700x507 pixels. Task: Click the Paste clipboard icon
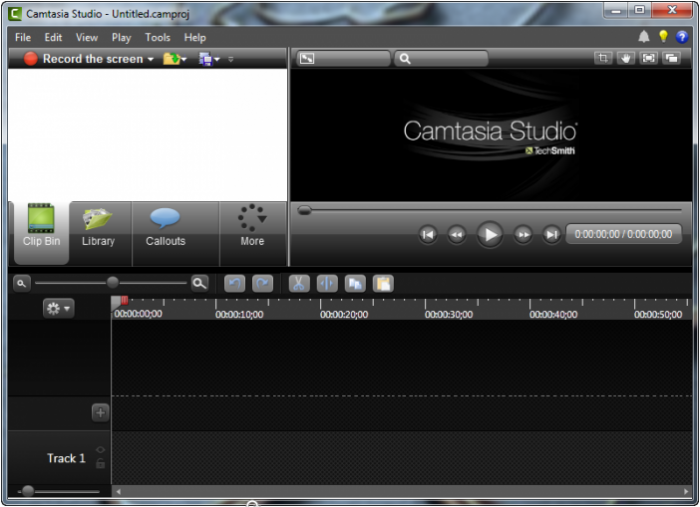click(383, 283)
